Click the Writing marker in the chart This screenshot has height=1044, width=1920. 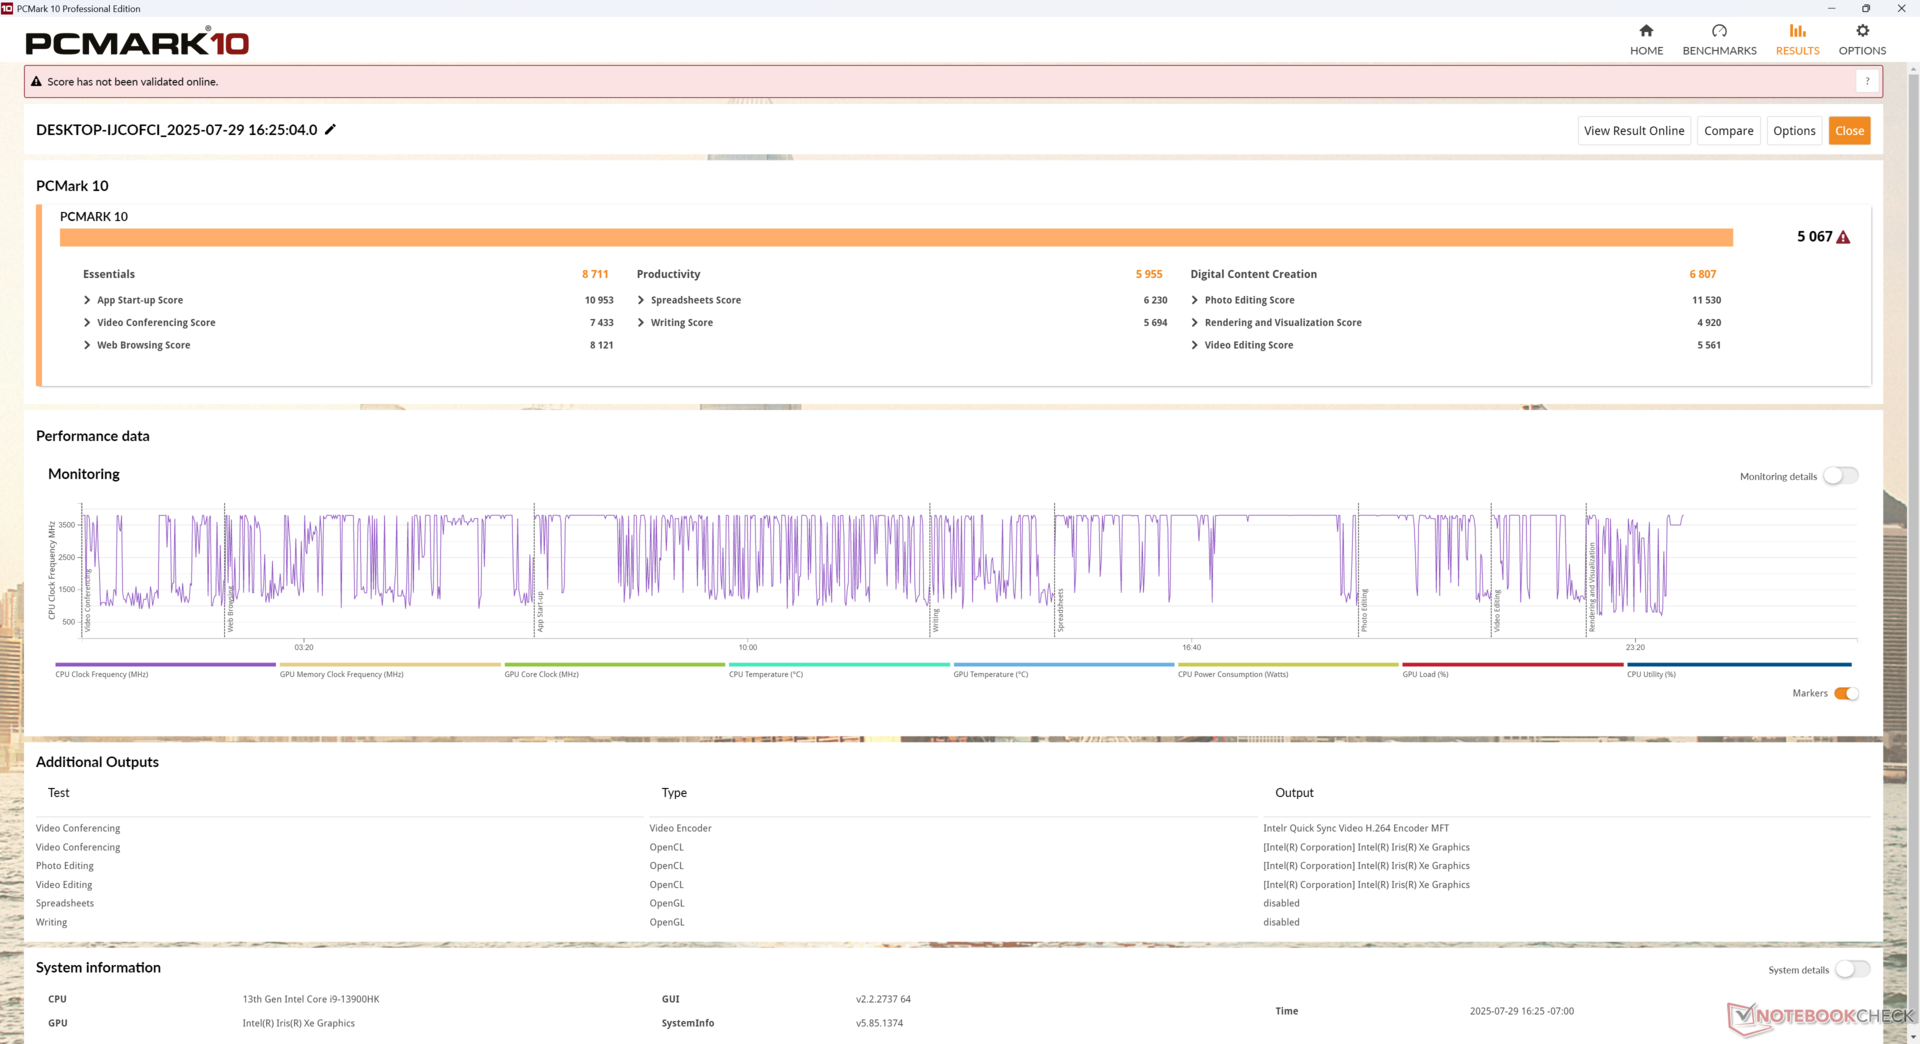click(x=936, y=620)
